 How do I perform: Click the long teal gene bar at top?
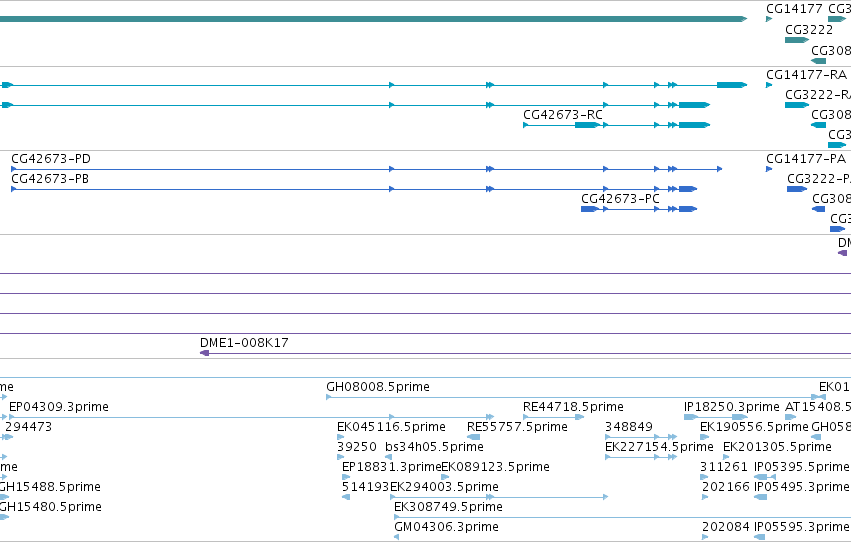[x=373, y=19]
